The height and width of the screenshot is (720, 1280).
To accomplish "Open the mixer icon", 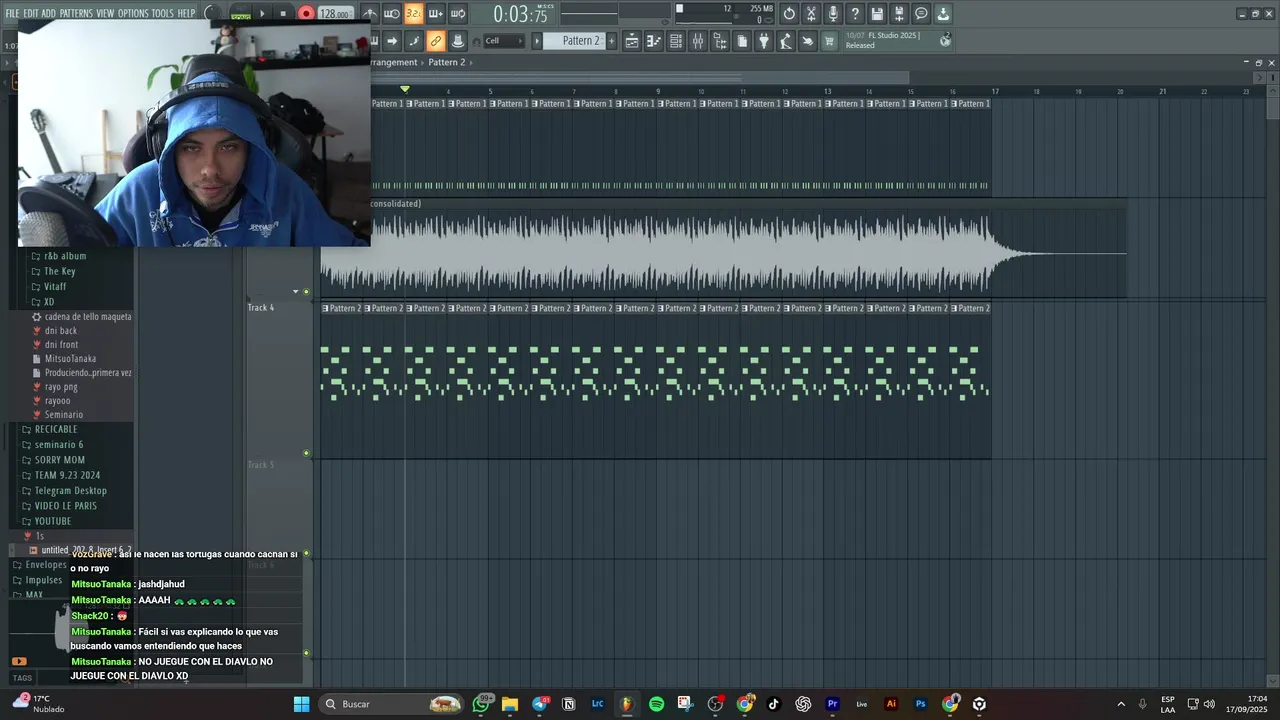I will 698,41.
